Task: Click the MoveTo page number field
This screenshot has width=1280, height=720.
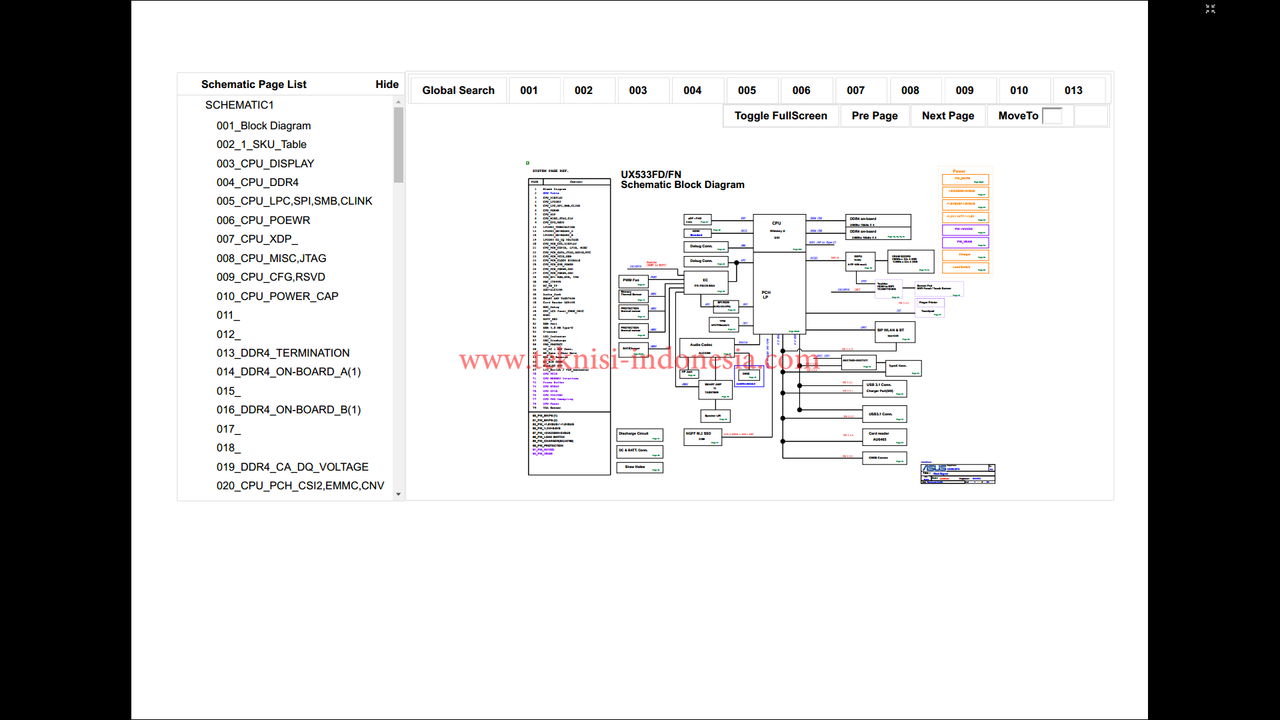Action: [x=1052, y=116]
